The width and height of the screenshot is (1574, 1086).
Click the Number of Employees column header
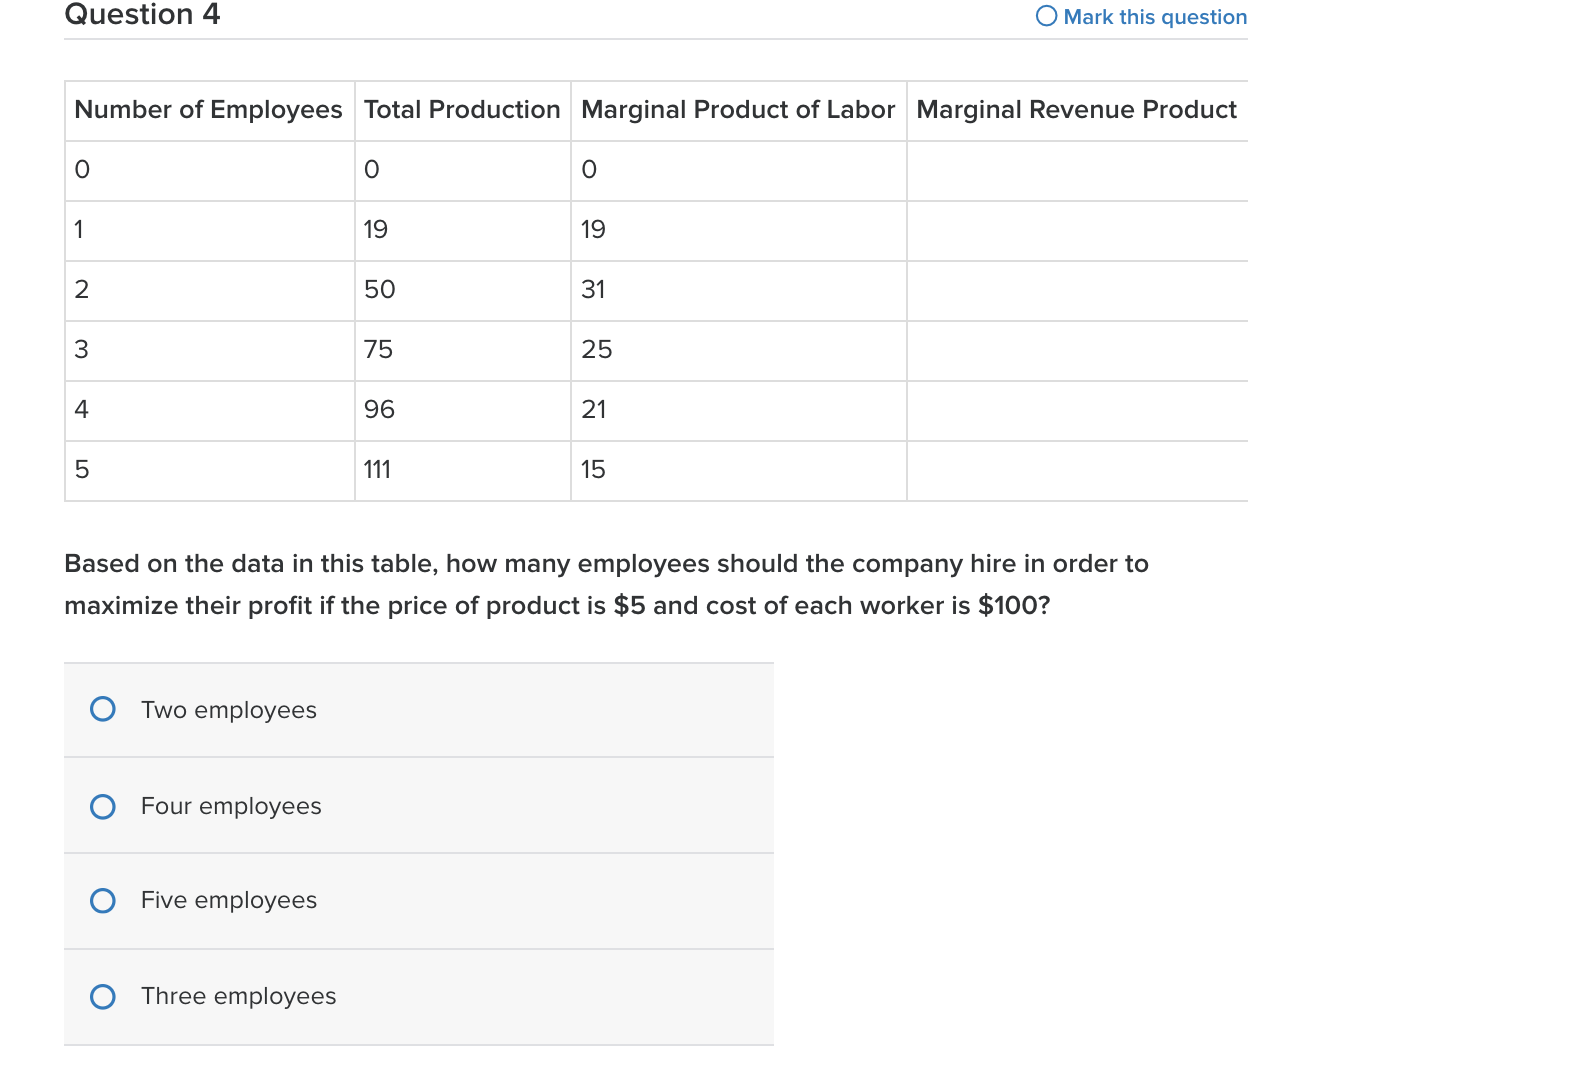tap(208, 110)
